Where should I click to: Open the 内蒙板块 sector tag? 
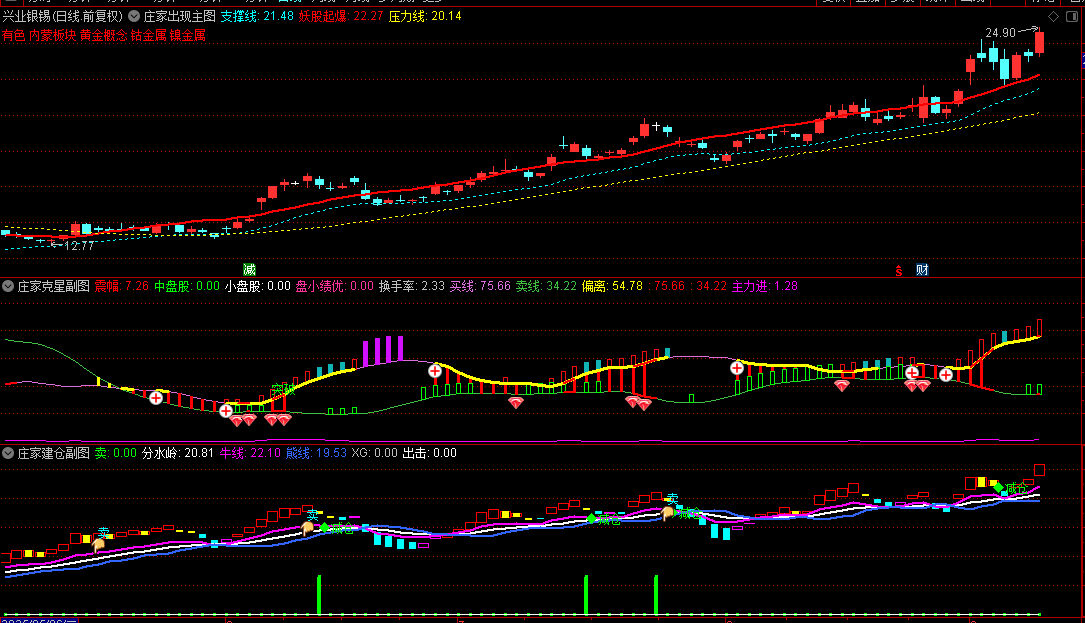click(53, 35)
